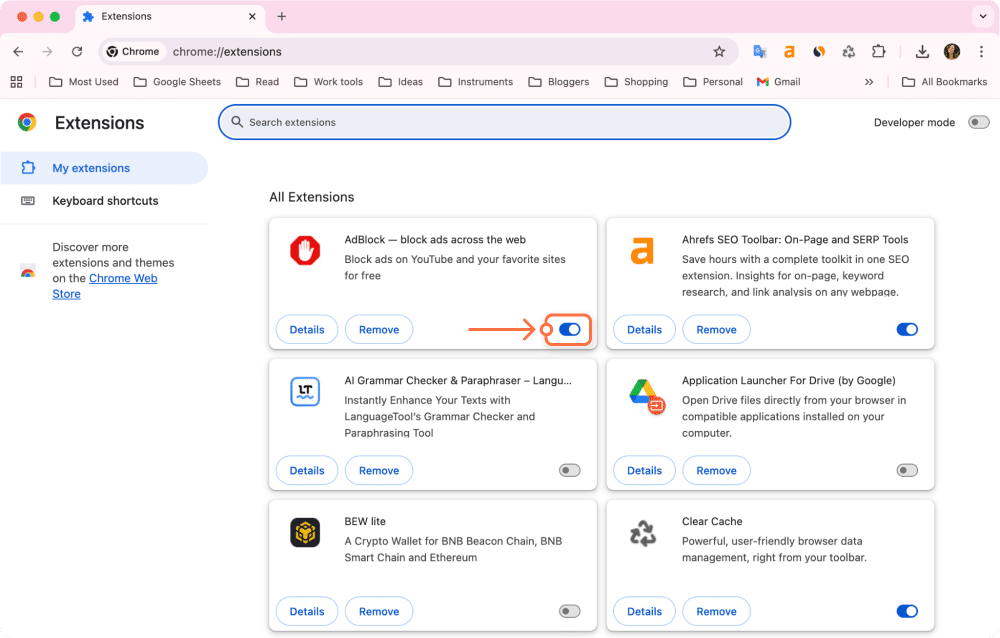Click the bookmark star icon in address bar

(x=719, y=52)
